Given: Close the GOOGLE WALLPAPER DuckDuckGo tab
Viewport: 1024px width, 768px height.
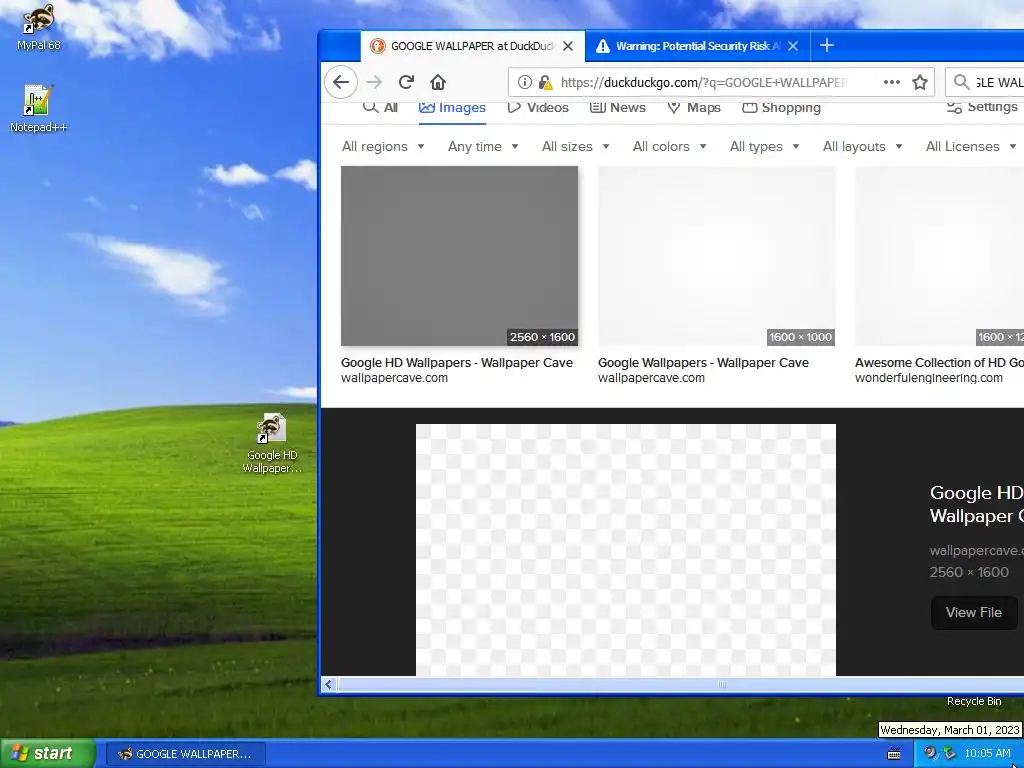Looking at the screenshot, I should coord(568,46).
